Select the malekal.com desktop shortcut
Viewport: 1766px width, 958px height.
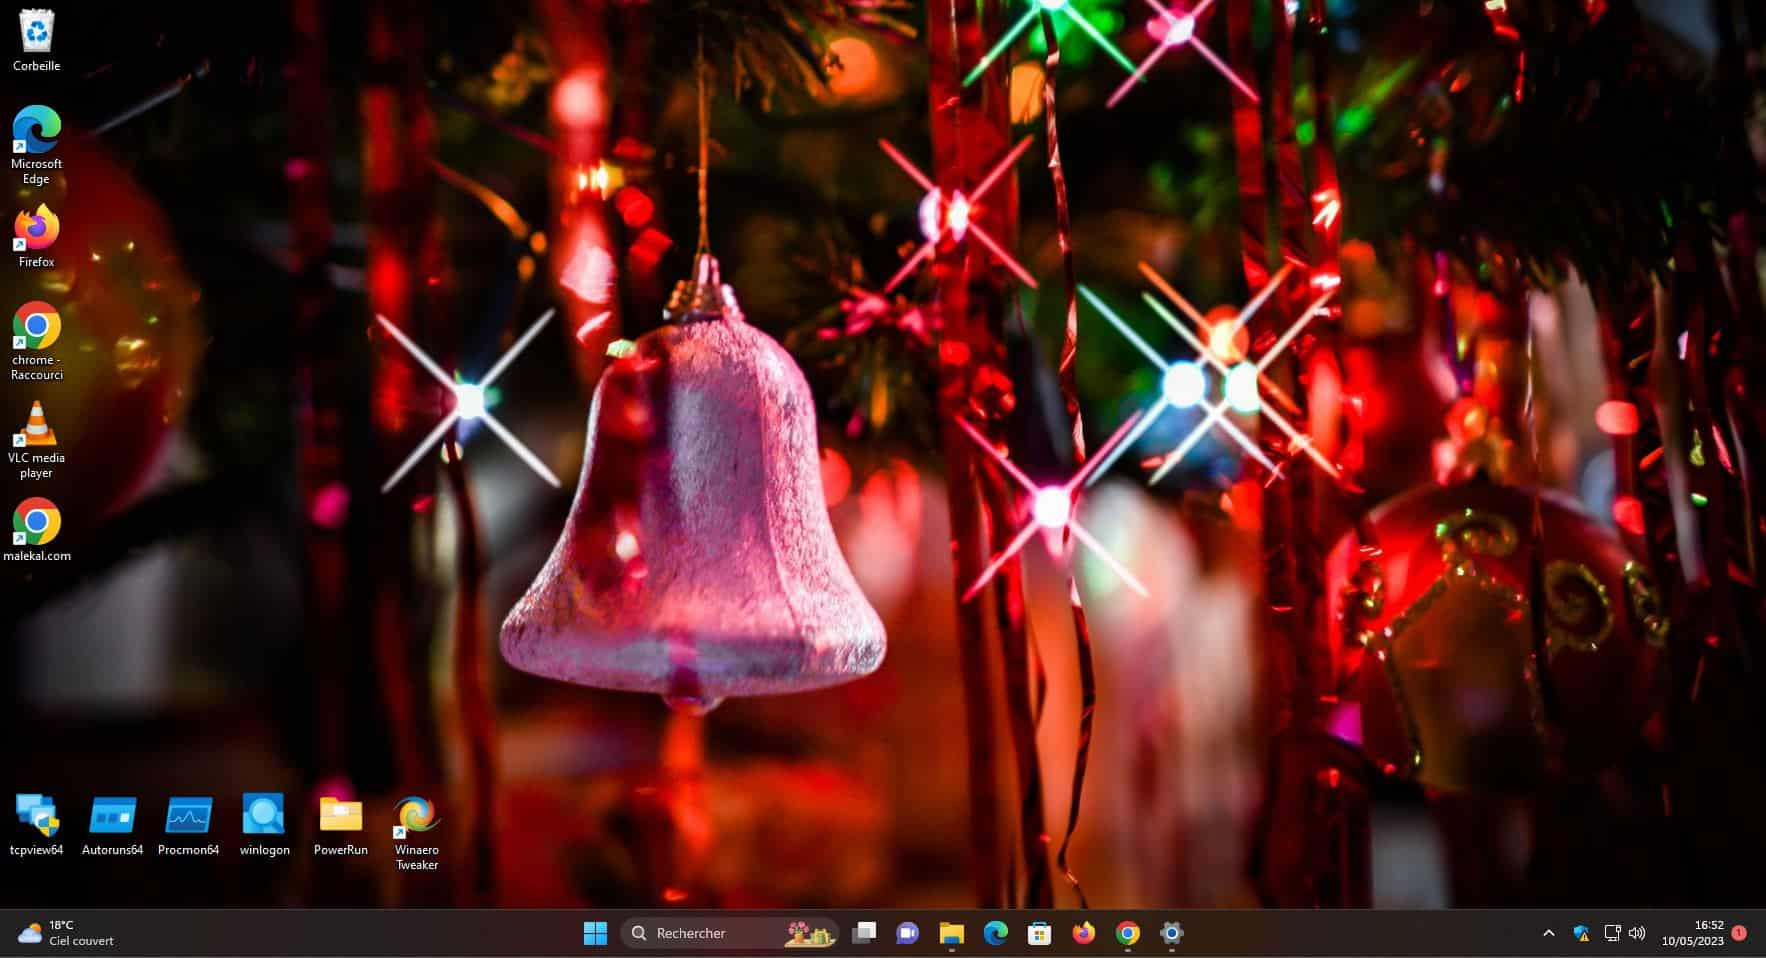coord(37,529)
